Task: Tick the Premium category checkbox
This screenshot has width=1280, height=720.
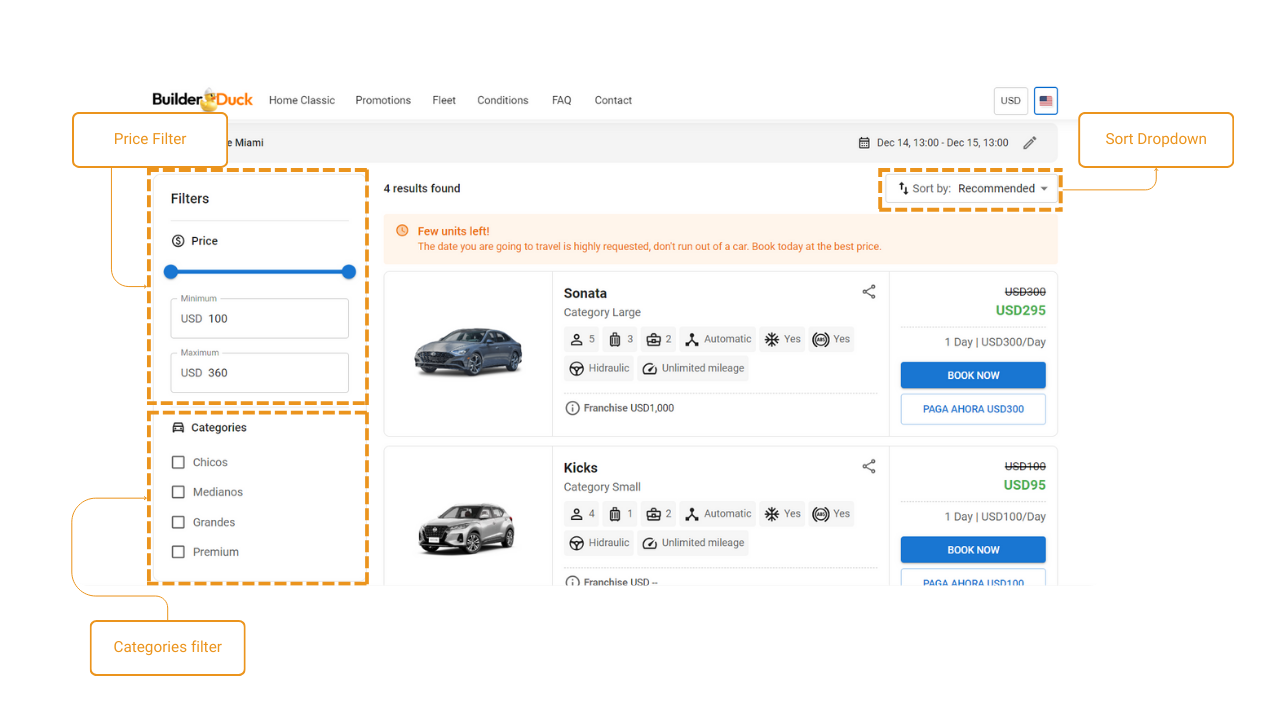Action: [x=178, y=552]
